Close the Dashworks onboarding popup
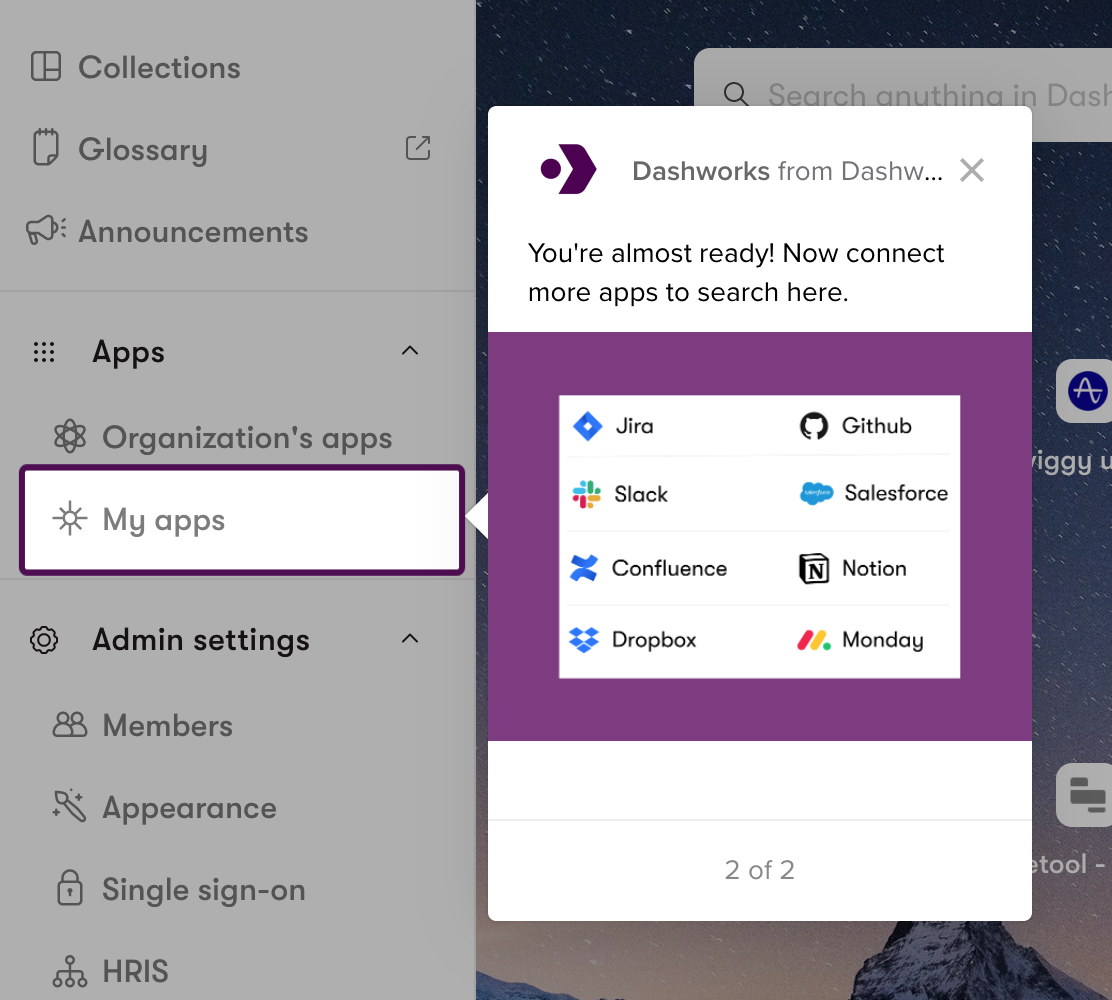 pos(972,170)
